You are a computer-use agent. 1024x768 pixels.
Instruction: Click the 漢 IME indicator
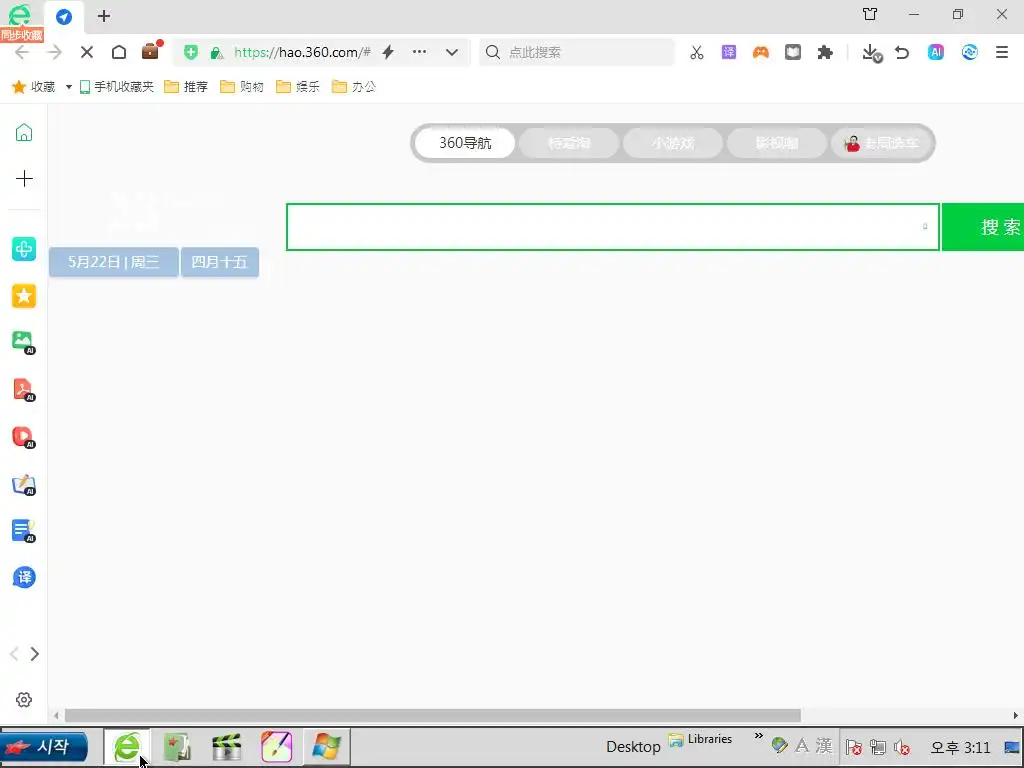click(x=824, y=746)
